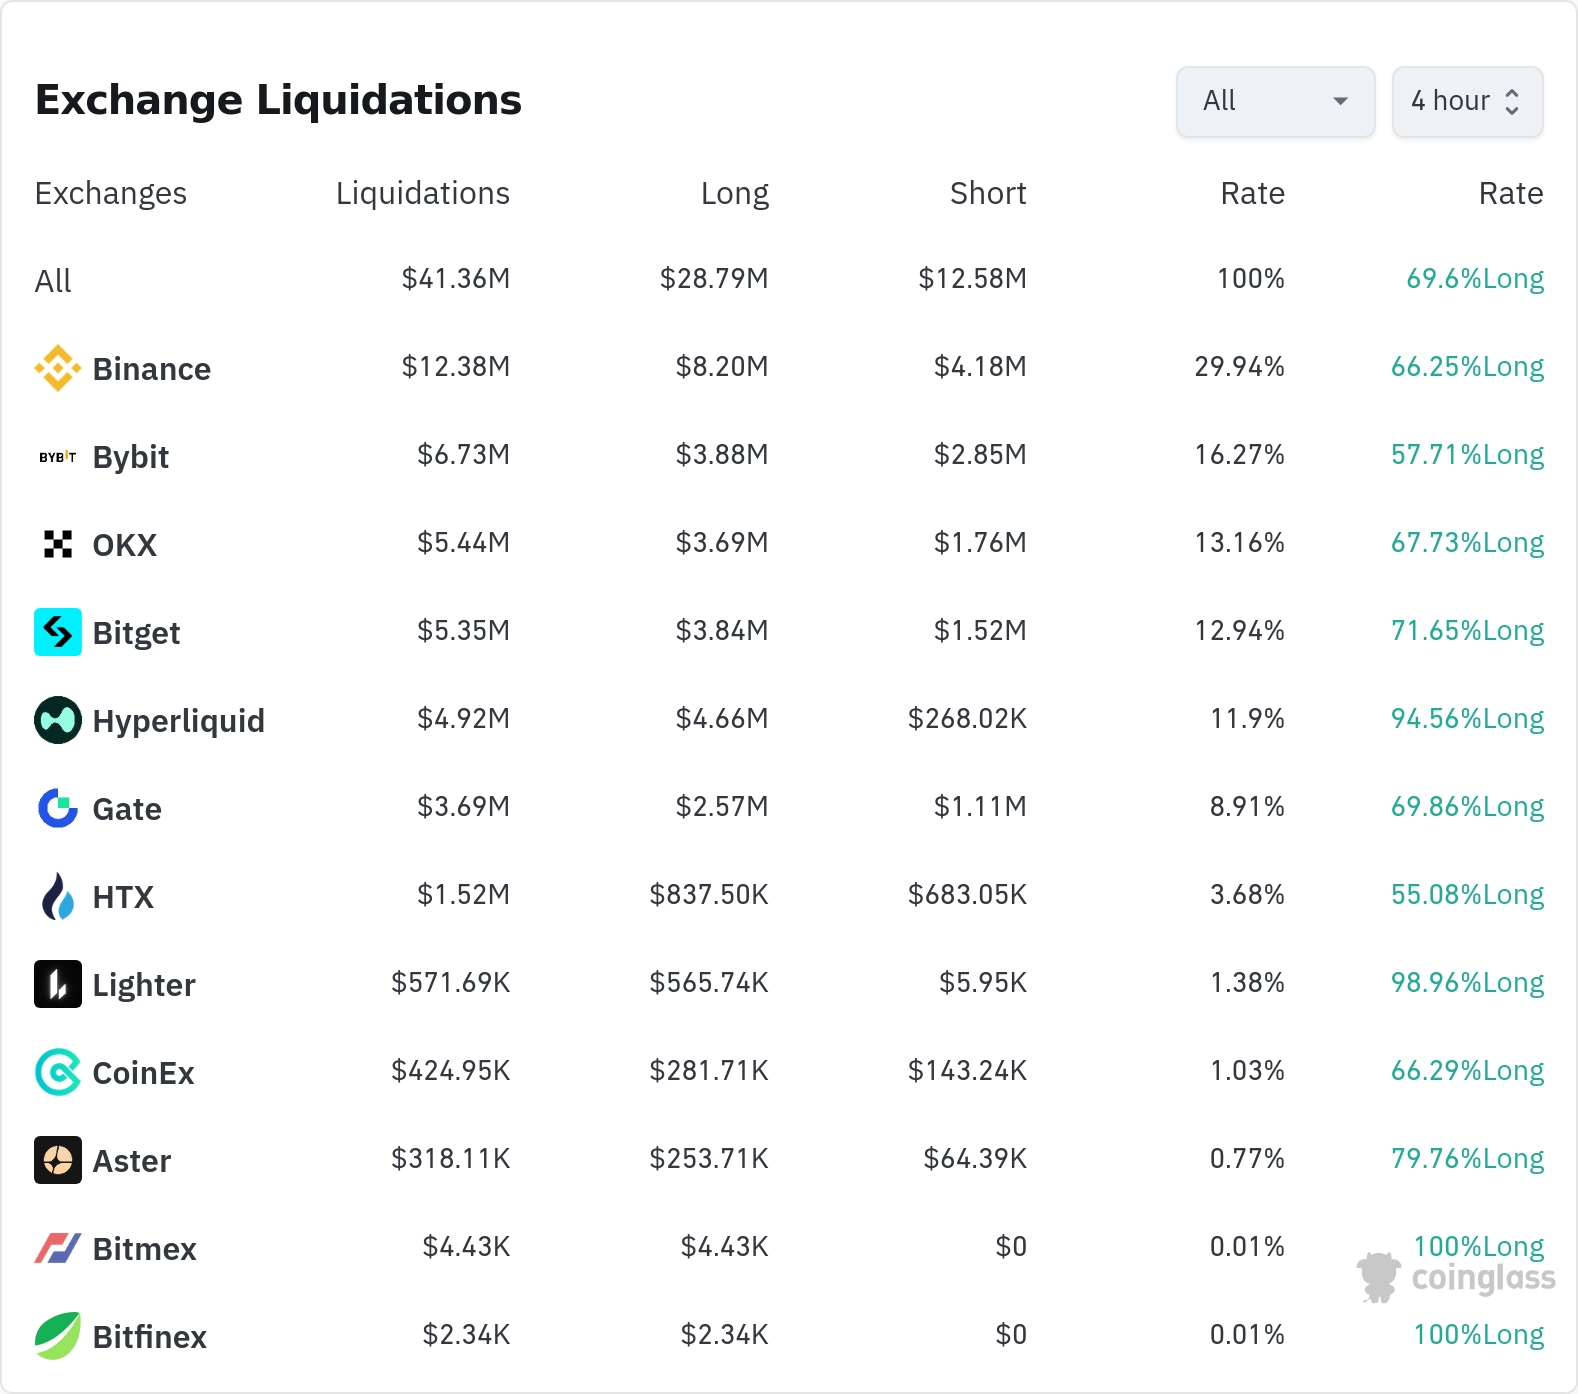This screenshot has height=1394, width=1578.
Task: Open the Binance exchange name link
Action: (151, 369)
